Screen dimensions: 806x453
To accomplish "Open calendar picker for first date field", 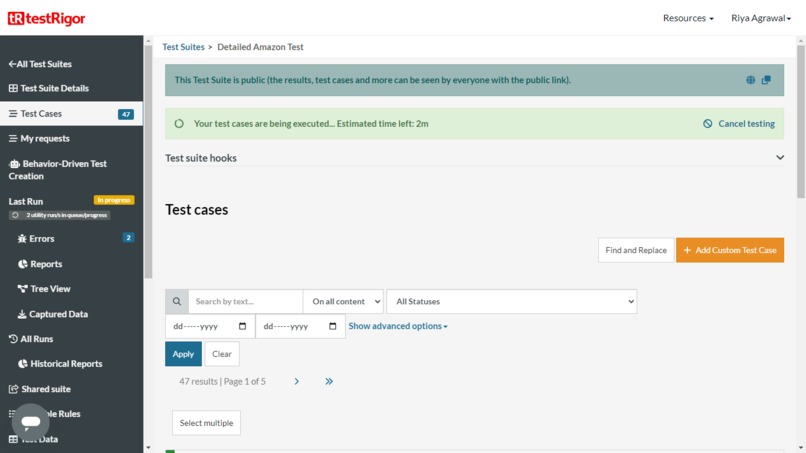I will tap(243, 326).
